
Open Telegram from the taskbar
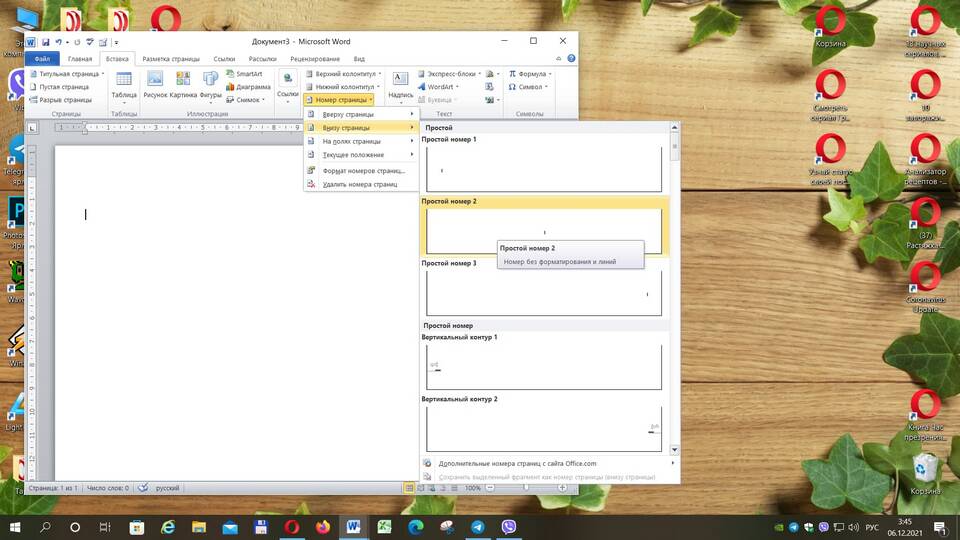478,527
